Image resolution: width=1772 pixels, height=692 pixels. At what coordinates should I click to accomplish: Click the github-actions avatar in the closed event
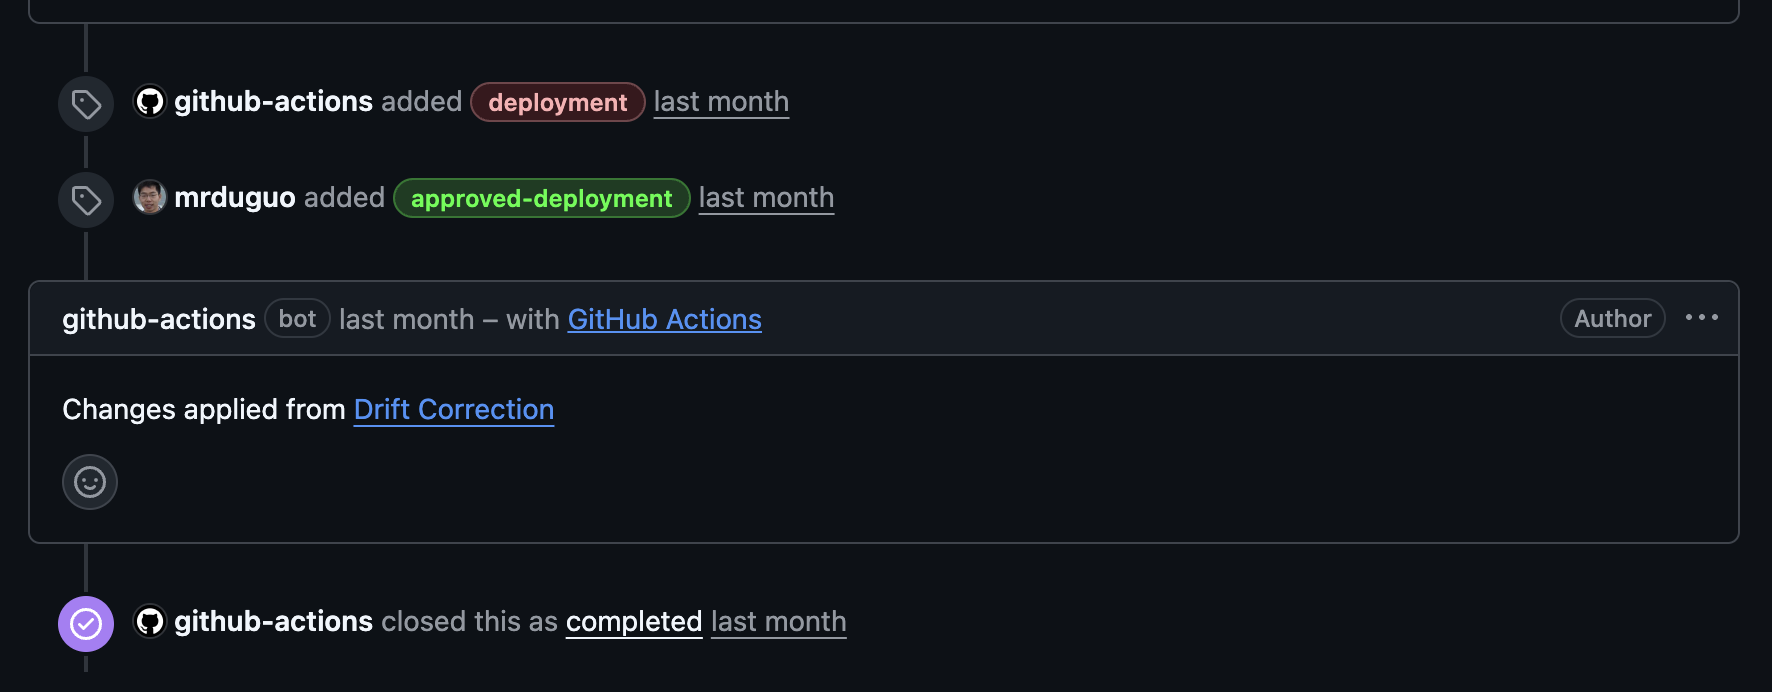coord(150,621)
